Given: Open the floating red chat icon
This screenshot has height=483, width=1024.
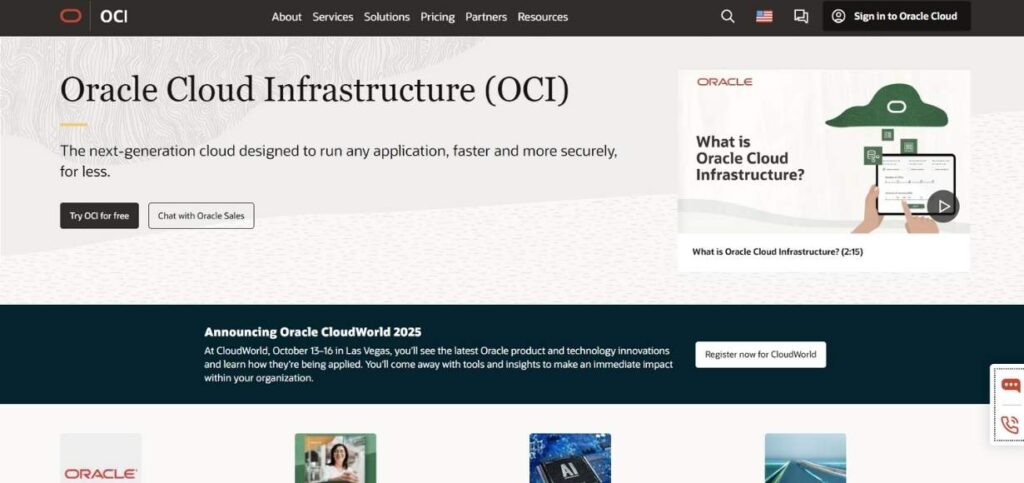Looking at the screenshot, I should click(x=1010, y=385).
